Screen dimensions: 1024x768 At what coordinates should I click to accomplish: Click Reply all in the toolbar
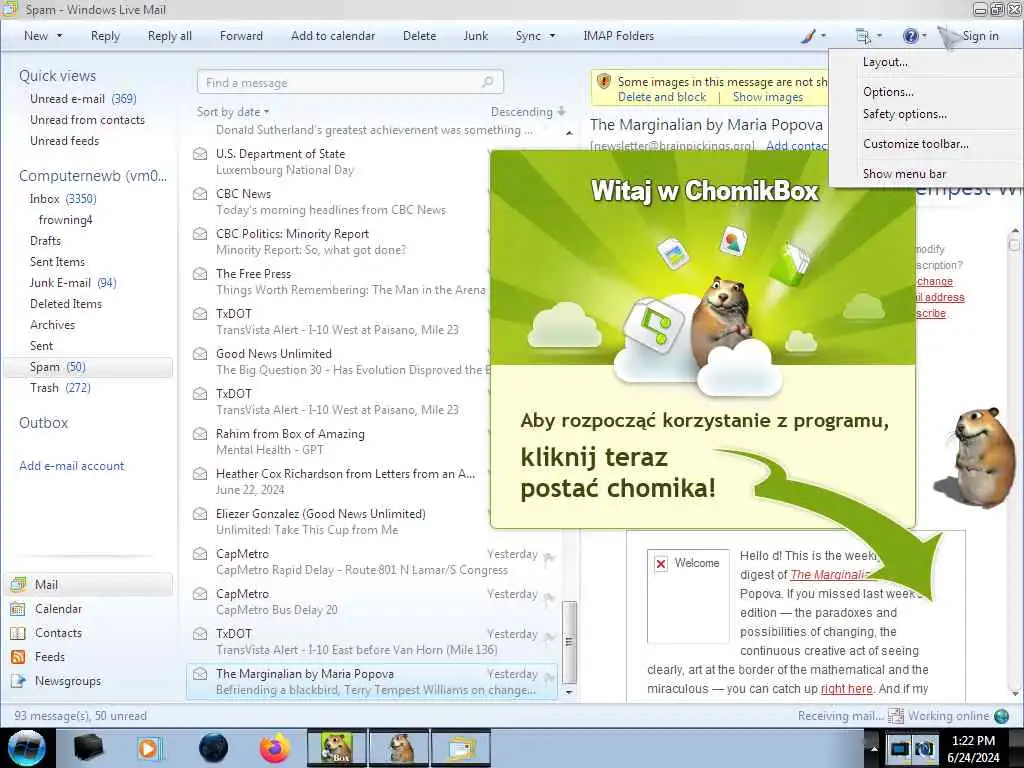tap(170, 36)
